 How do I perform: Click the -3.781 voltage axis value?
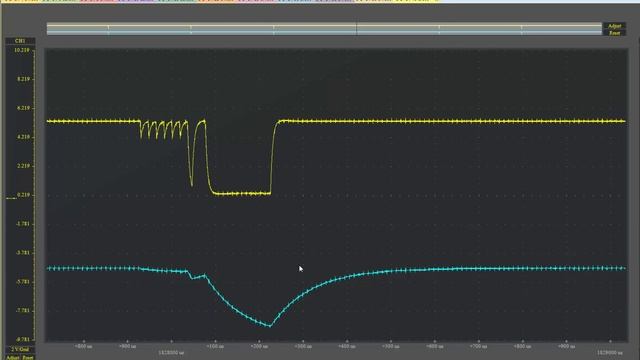click(23, 253)
